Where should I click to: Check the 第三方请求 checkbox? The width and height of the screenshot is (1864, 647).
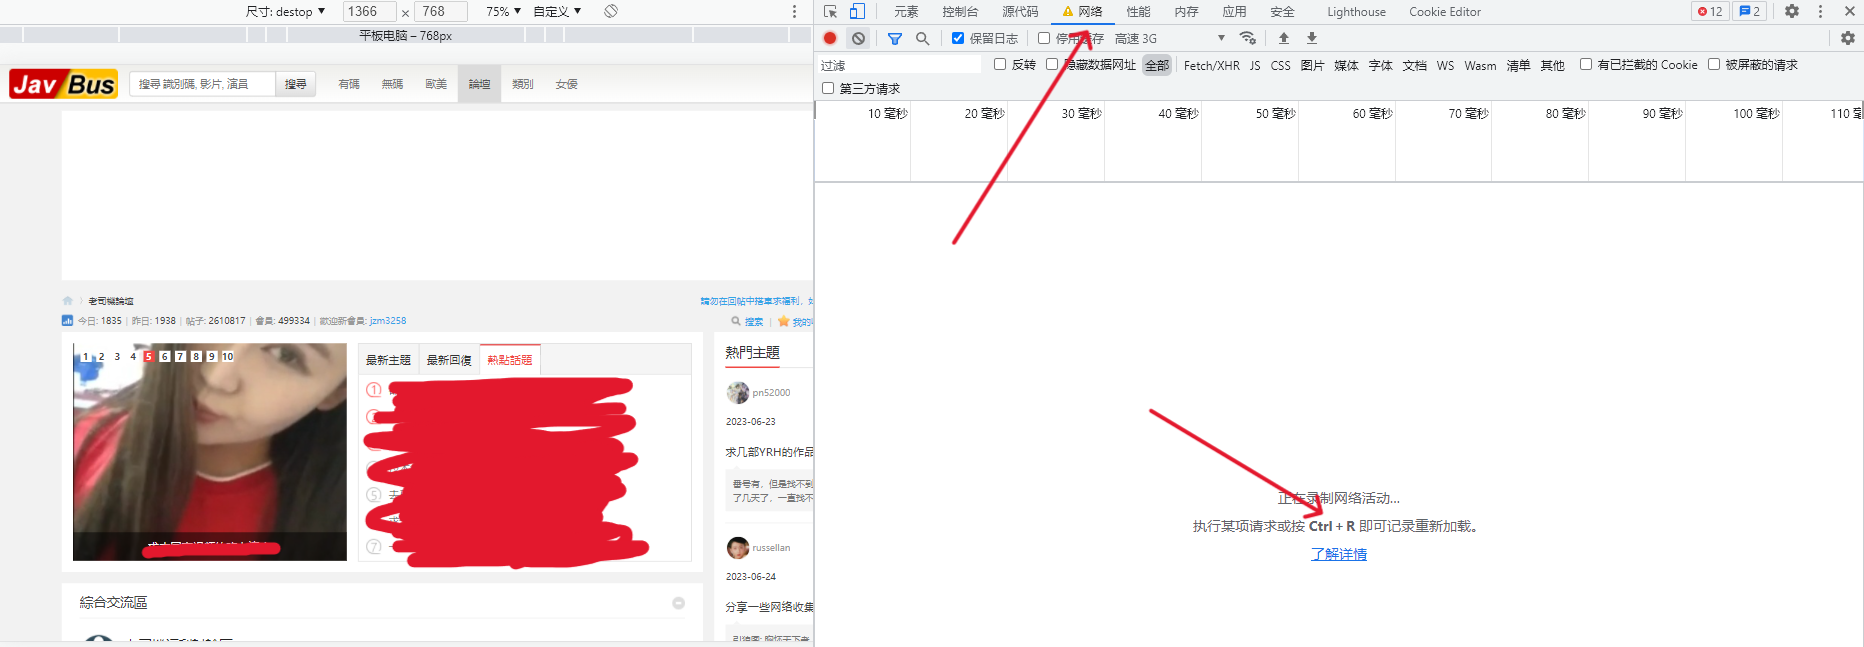click(x=828, y=88)
